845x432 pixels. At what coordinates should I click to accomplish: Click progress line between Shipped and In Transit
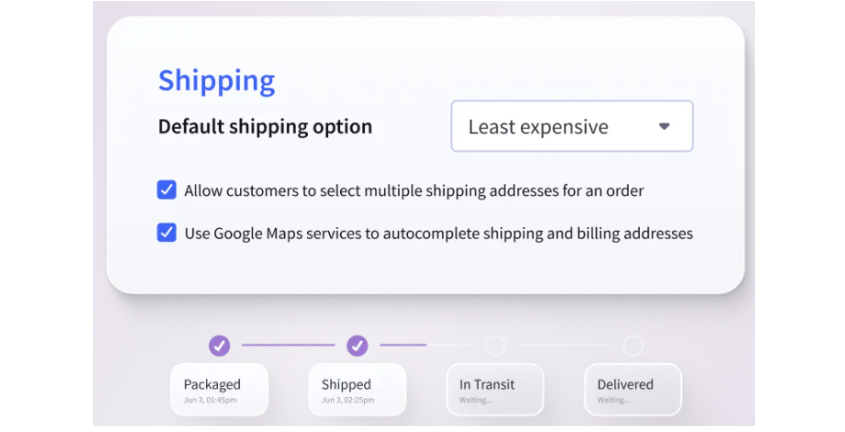coord(426,345)
